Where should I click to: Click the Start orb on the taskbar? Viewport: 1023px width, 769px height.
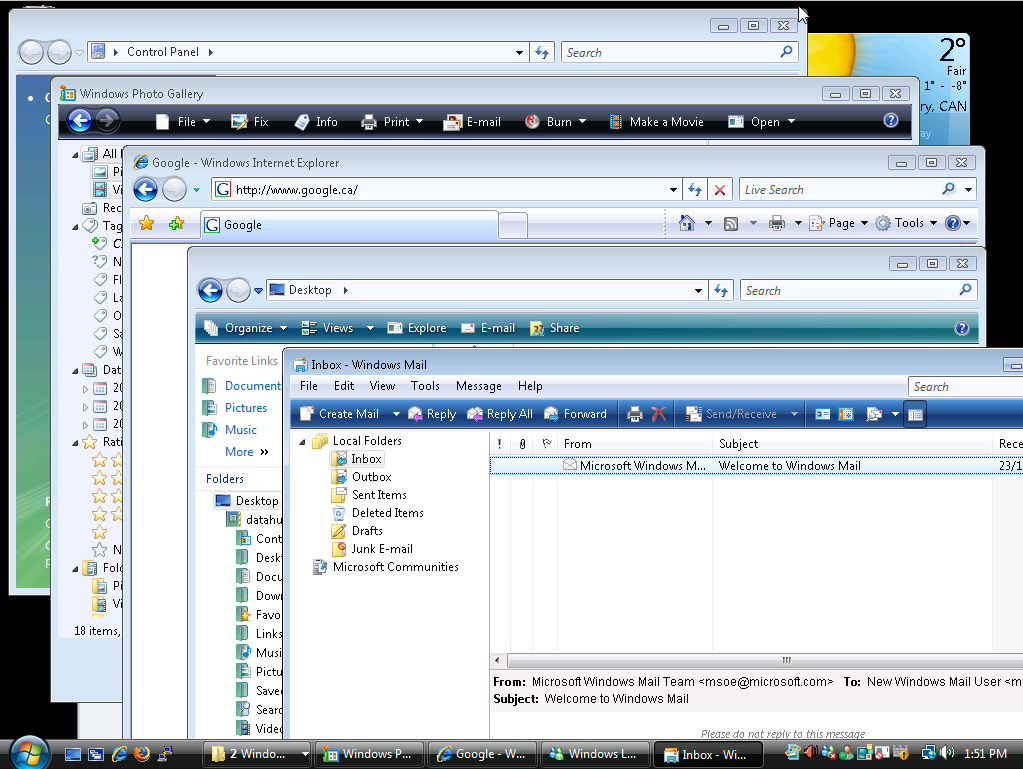28,752
